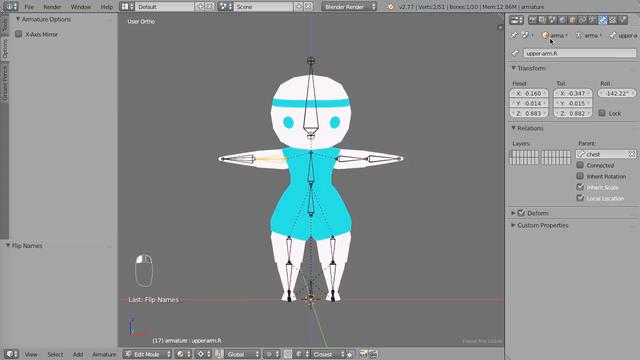
Task: Open Armature data properties tab icon
Action: [592, 20]
